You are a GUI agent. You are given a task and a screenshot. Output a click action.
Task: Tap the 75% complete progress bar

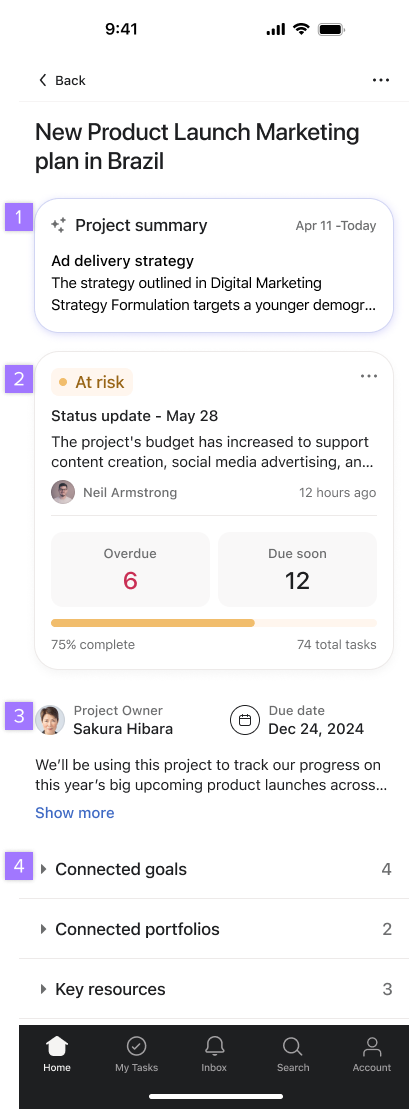(x=214, y=623)
